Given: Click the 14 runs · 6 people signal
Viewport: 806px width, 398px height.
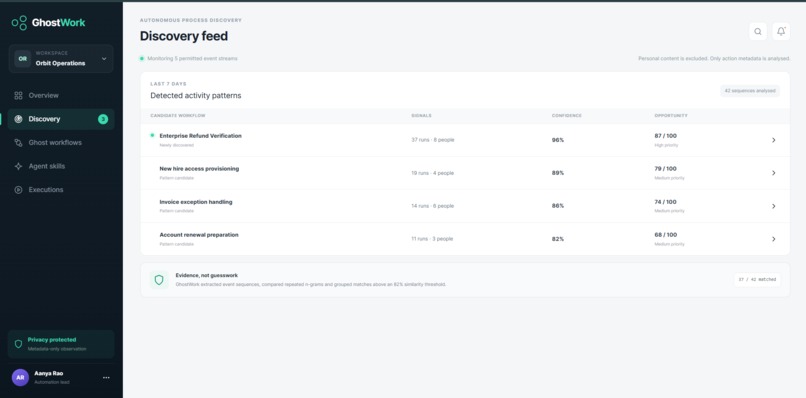Looking at the screenshot, I should tap(433, 206).
